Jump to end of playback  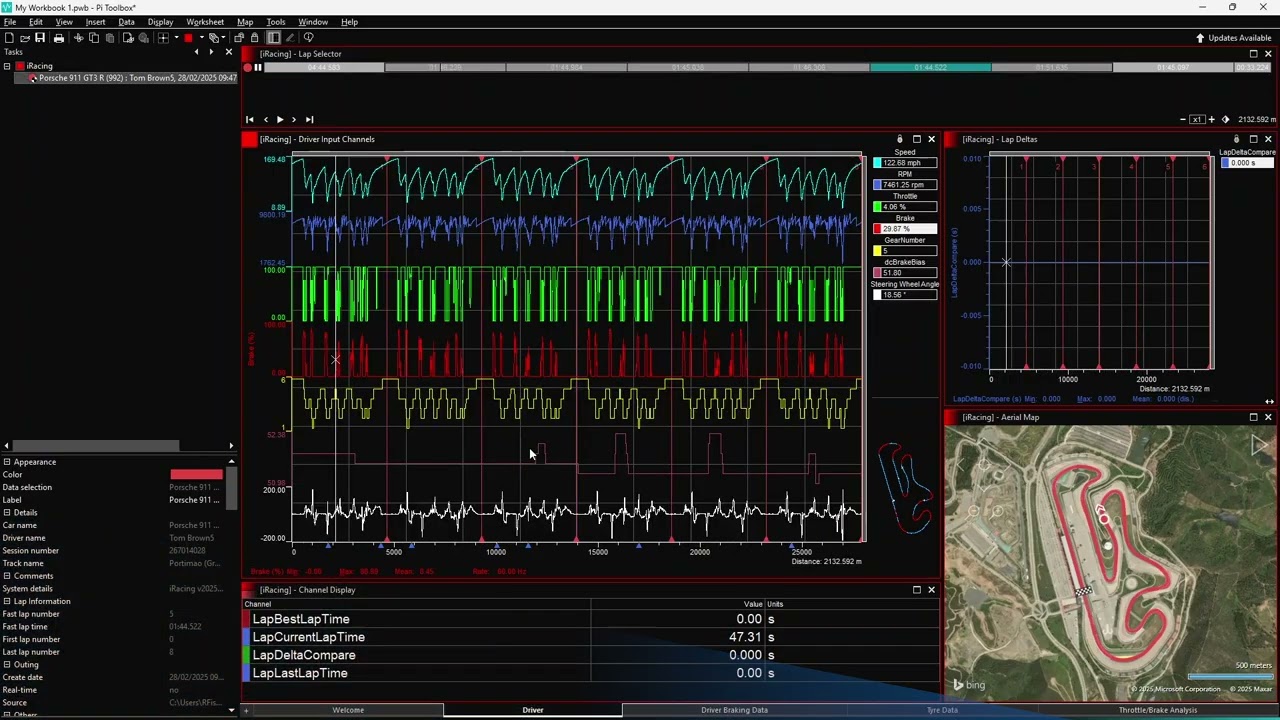point(309,120)
